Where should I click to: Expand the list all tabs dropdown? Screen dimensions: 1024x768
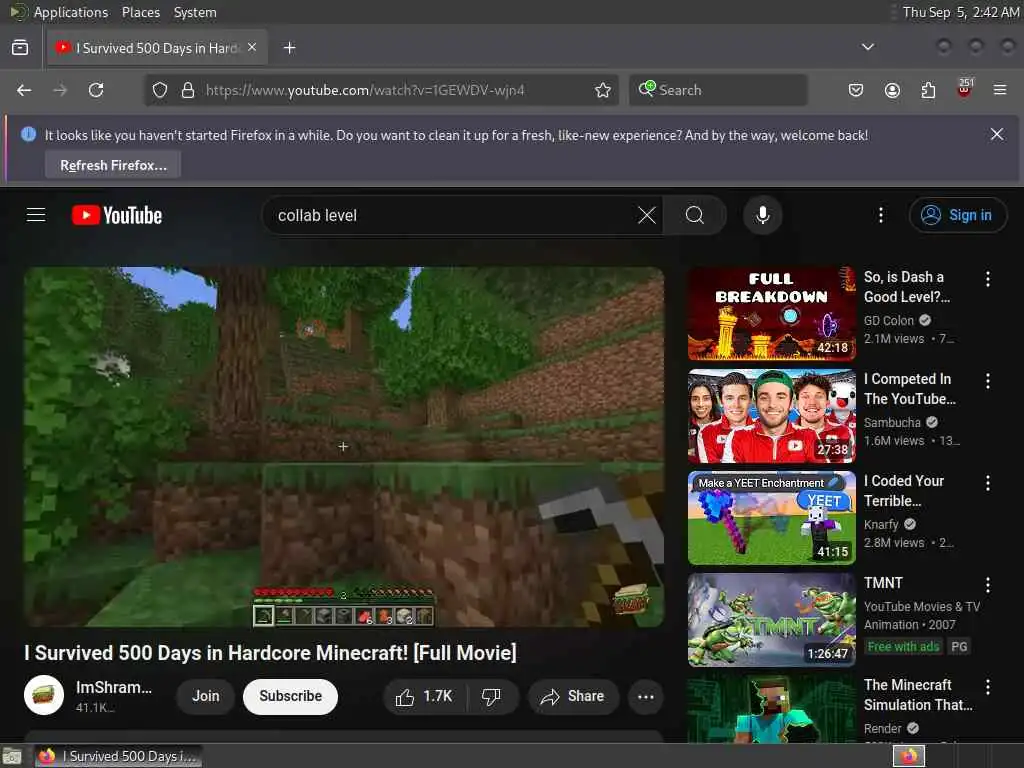[x=867, y=47]
